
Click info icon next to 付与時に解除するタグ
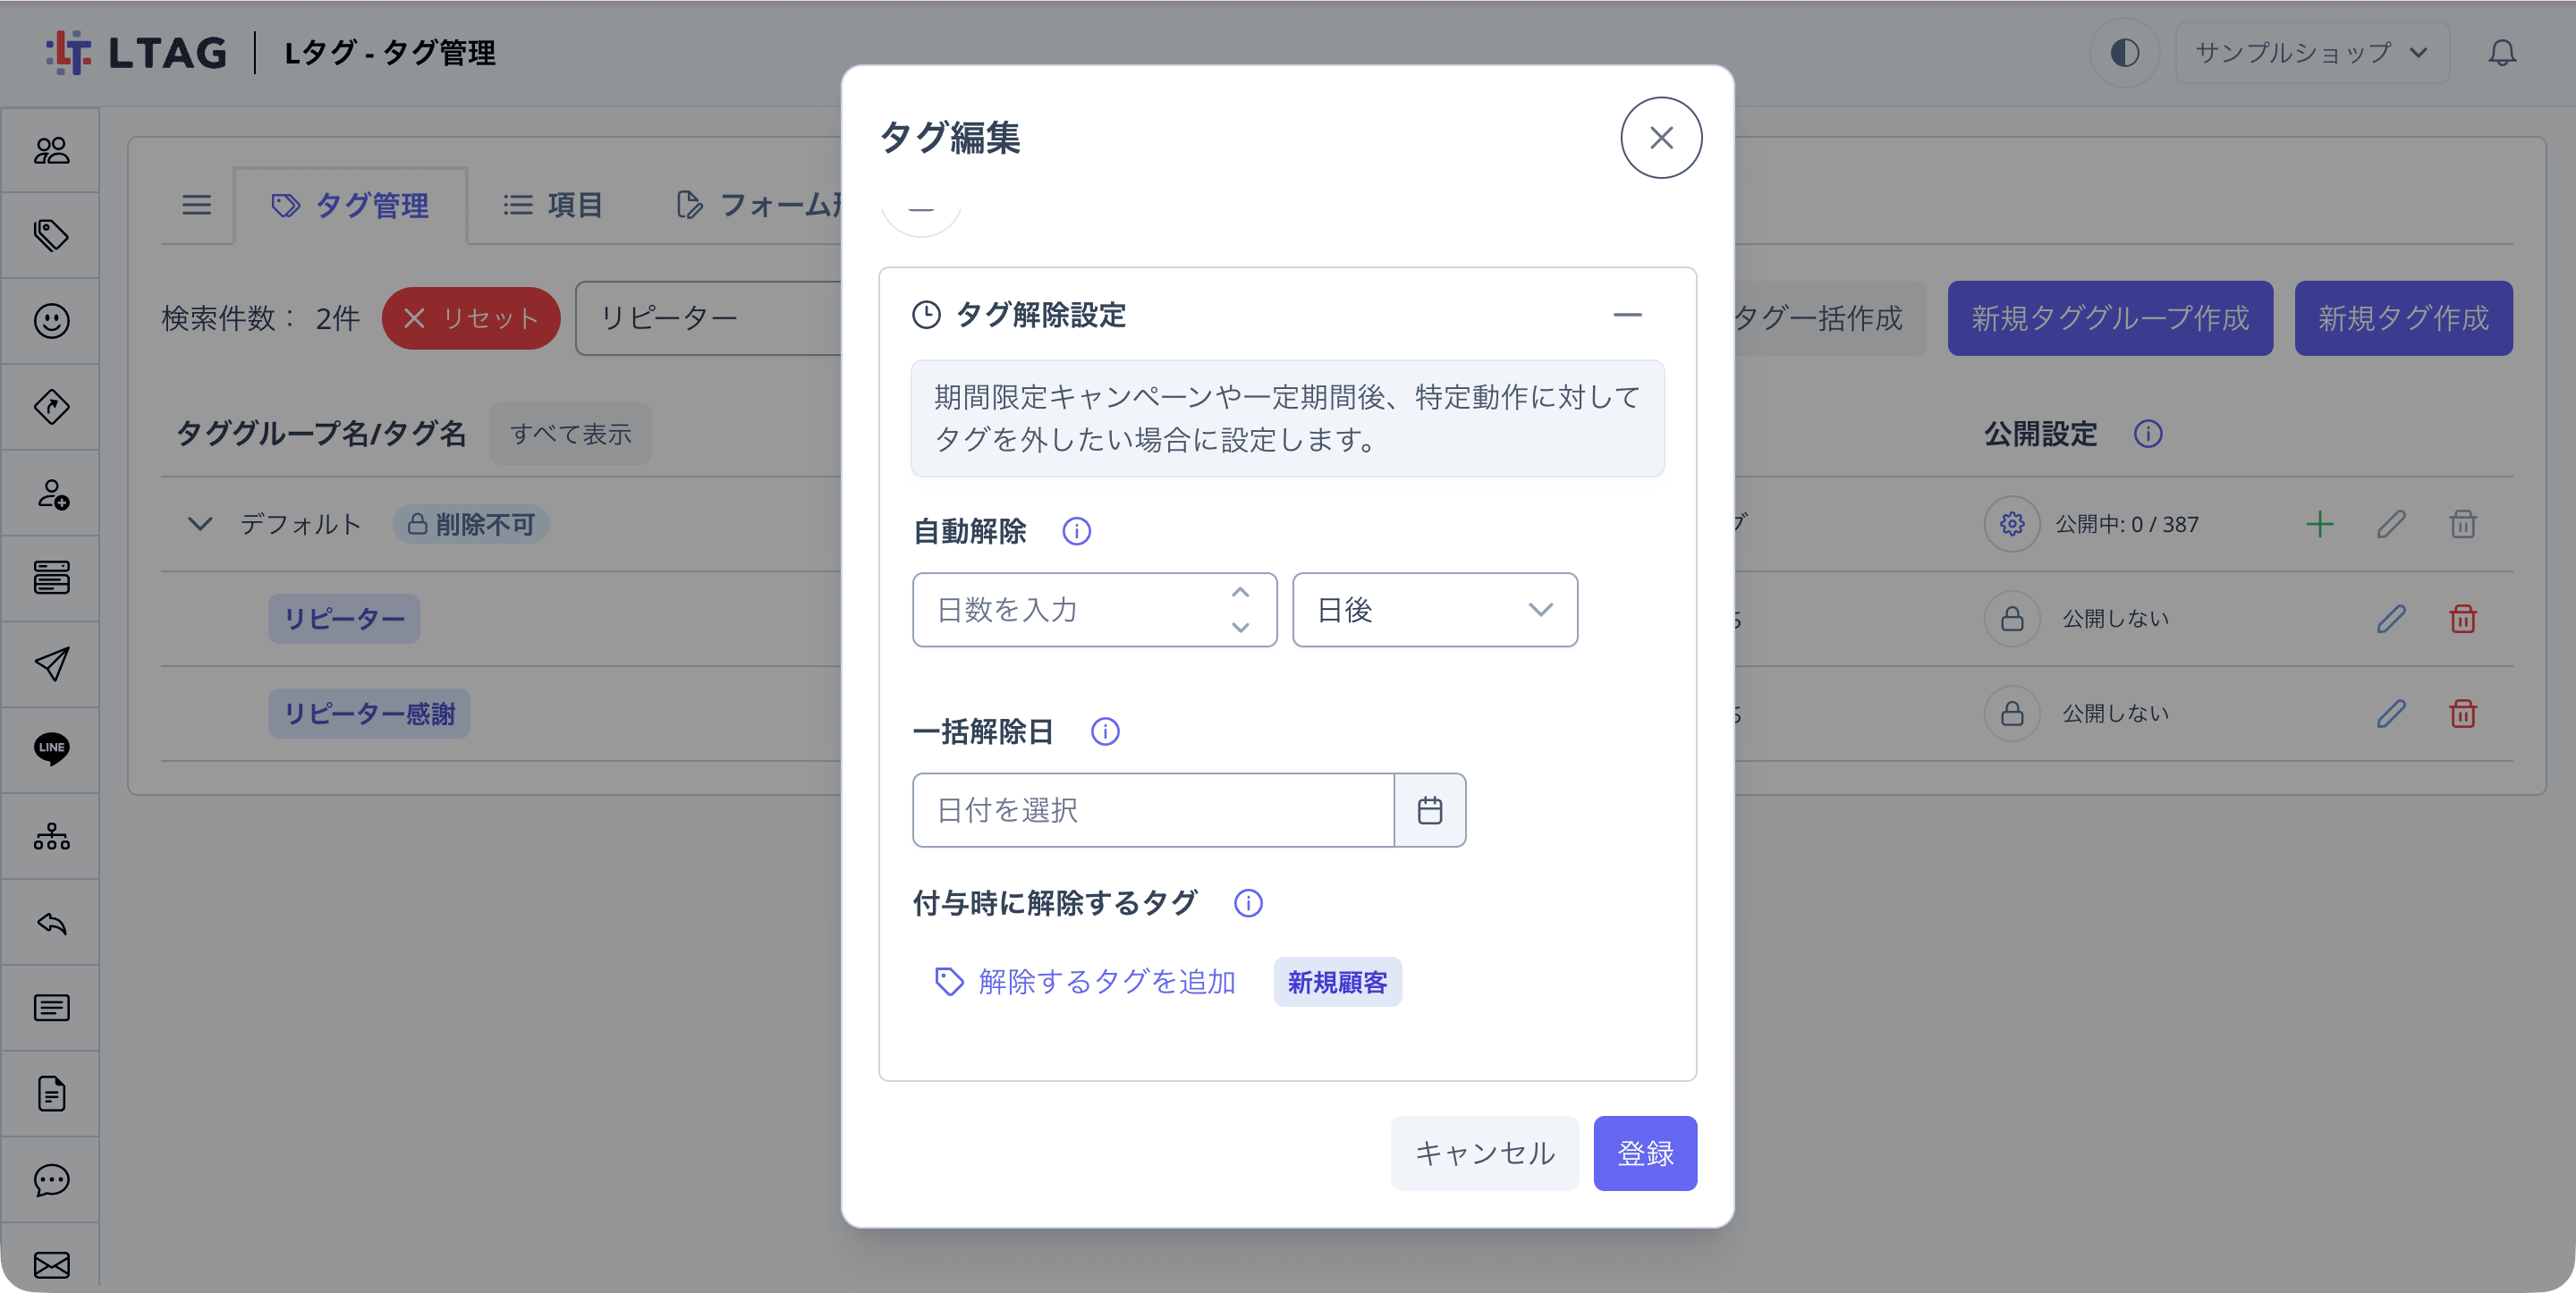point(1248,903)
